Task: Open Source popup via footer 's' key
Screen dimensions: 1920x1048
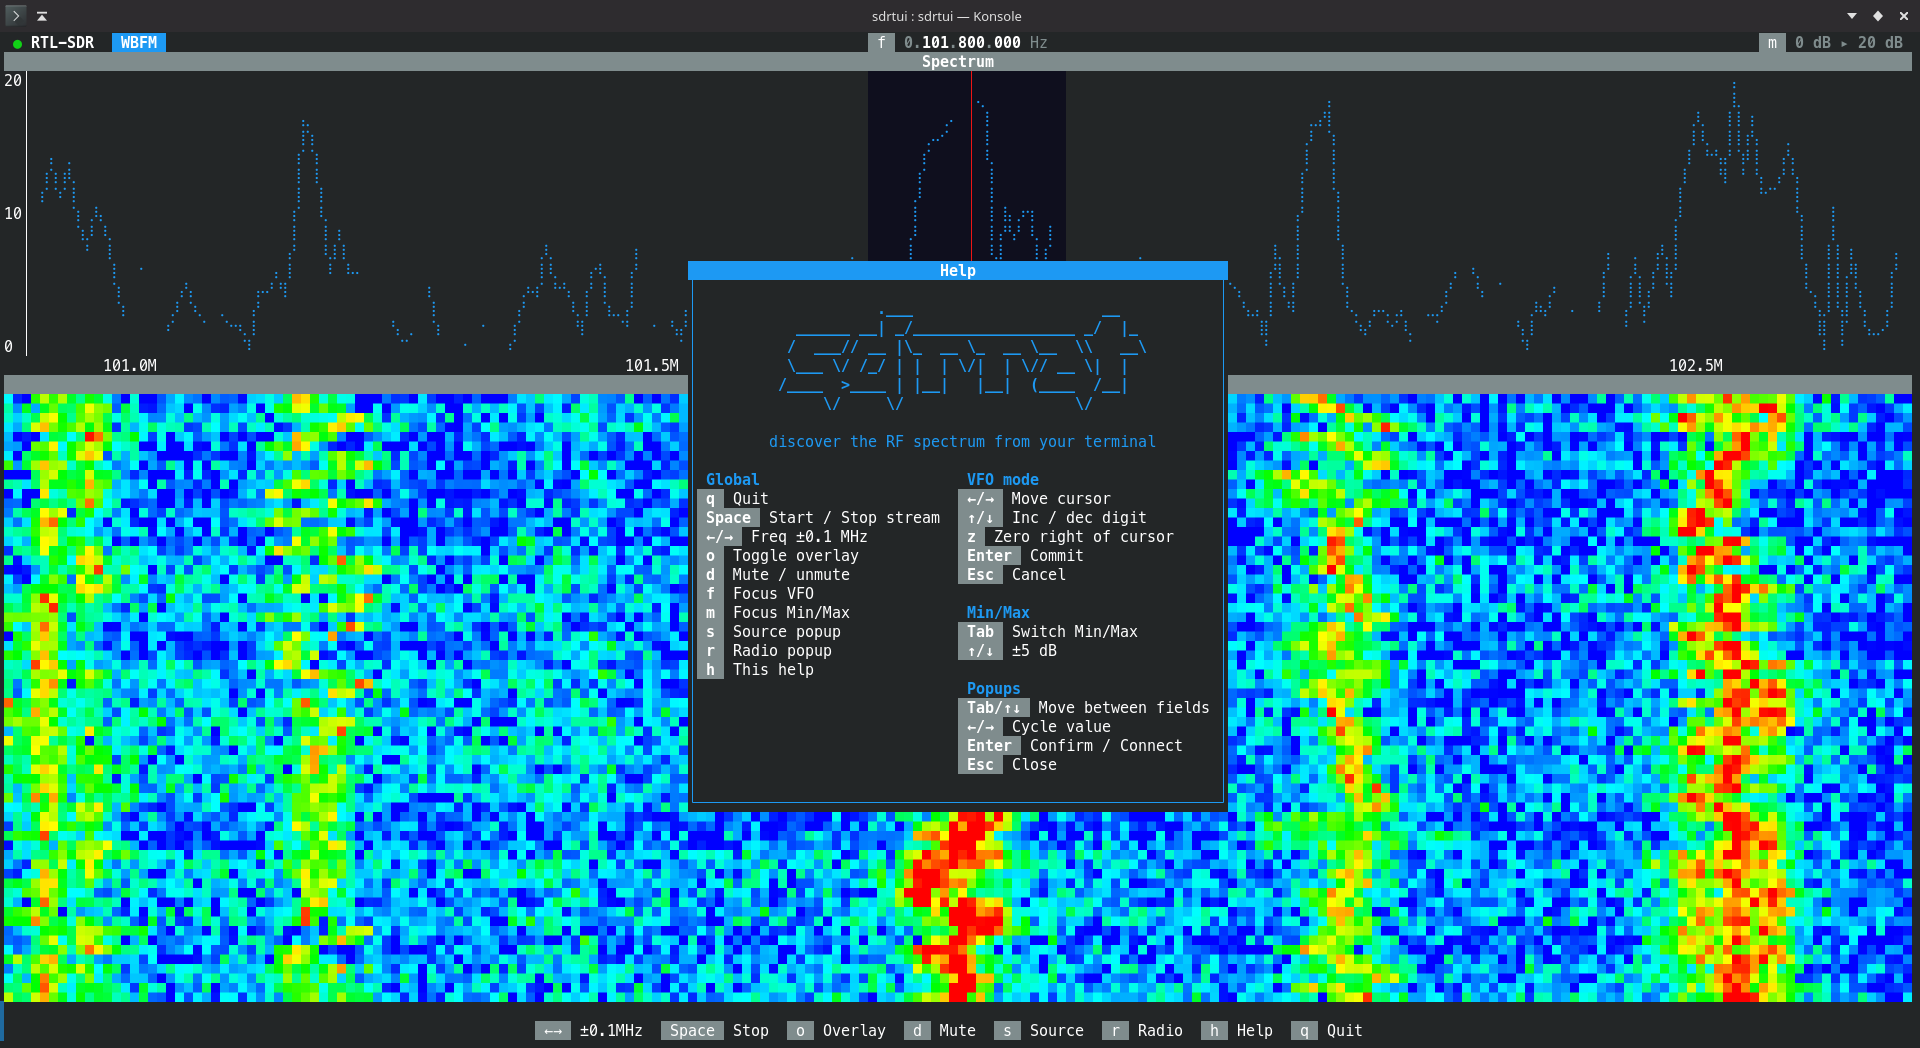Action: [x=1007, y=1030]
